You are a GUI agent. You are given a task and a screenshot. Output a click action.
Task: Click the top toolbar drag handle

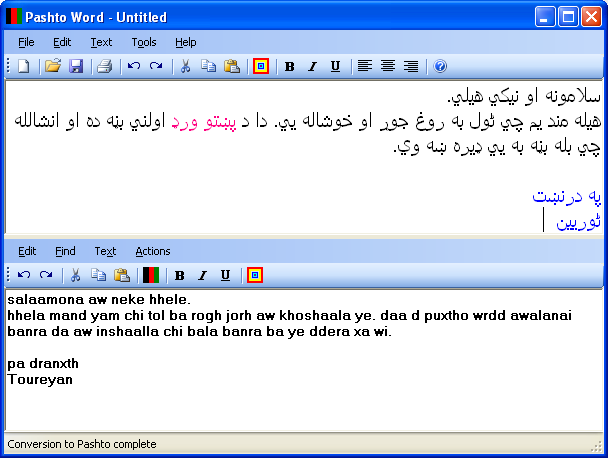pyautogui.click(x=8, y=66)
